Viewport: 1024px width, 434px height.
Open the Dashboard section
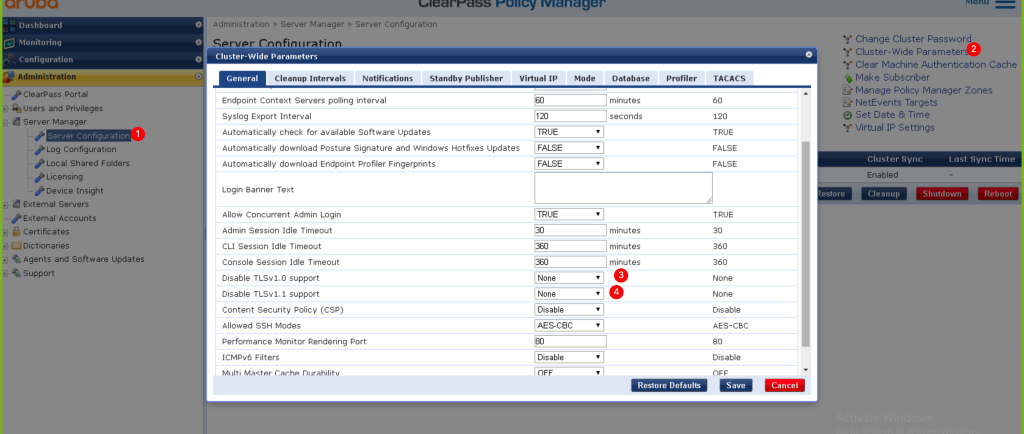pos(103,25)
